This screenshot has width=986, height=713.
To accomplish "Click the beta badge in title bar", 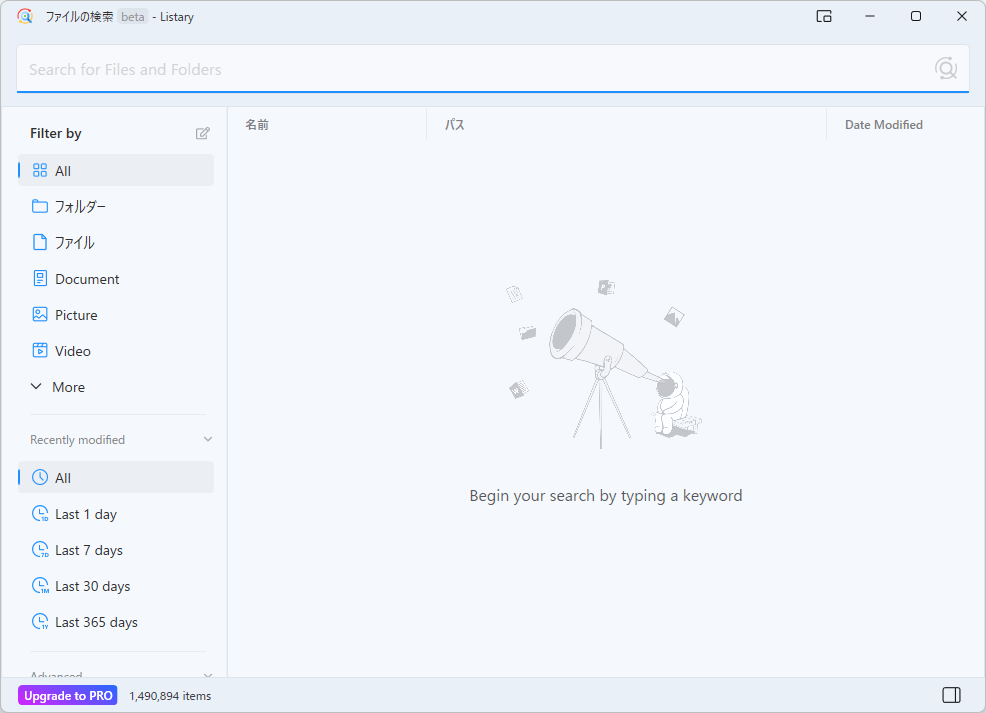I will 133,17.
